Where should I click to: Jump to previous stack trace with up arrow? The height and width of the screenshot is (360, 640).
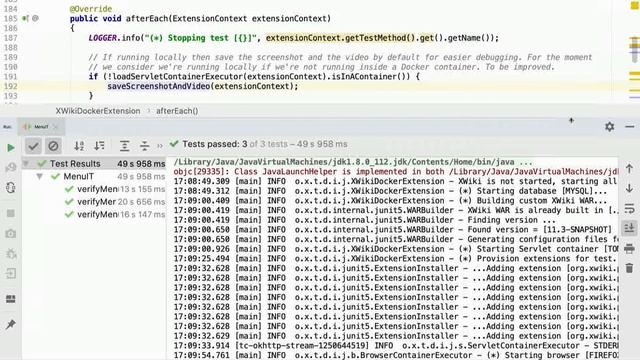[629, 168]
